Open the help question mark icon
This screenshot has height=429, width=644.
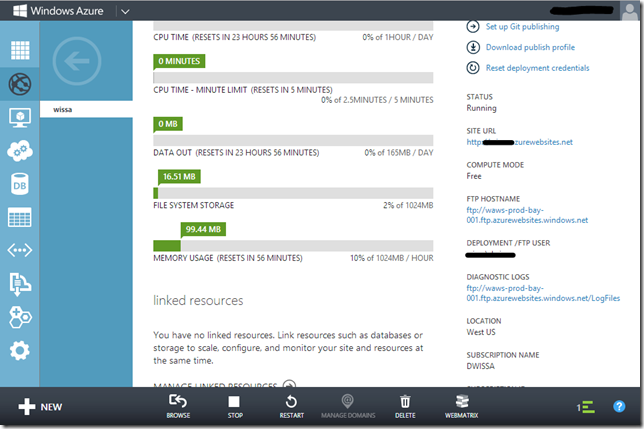tap(619, 406)
